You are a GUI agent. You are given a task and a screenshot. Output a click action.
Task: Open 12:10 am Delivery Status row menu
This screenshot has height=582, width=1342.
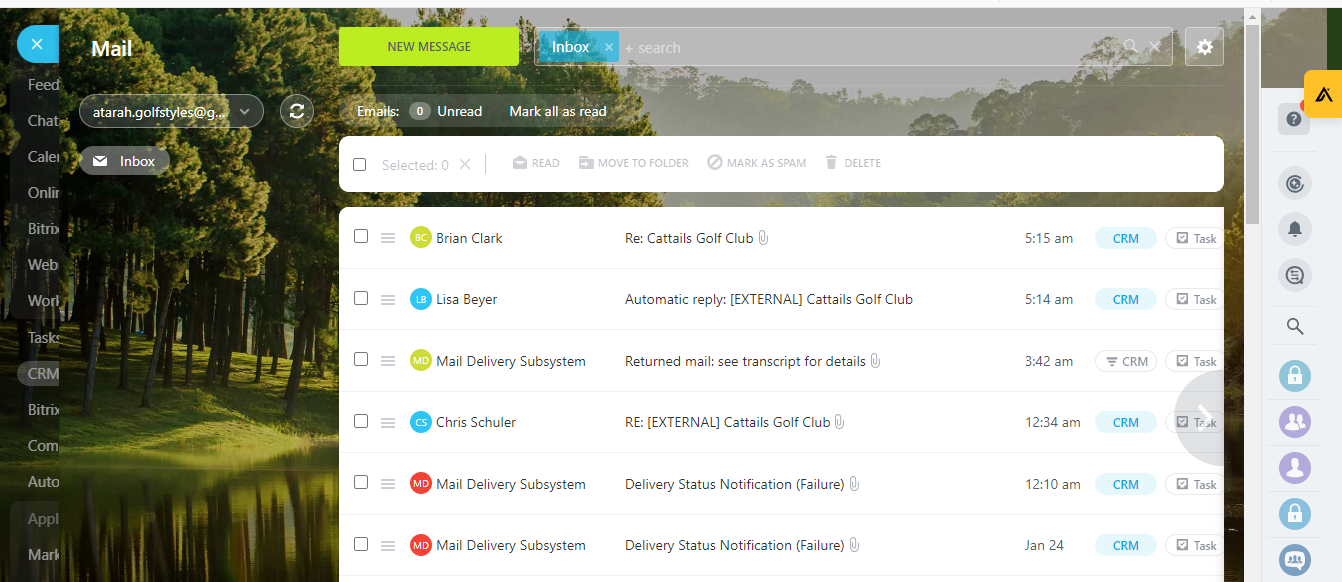pos(388,484)
